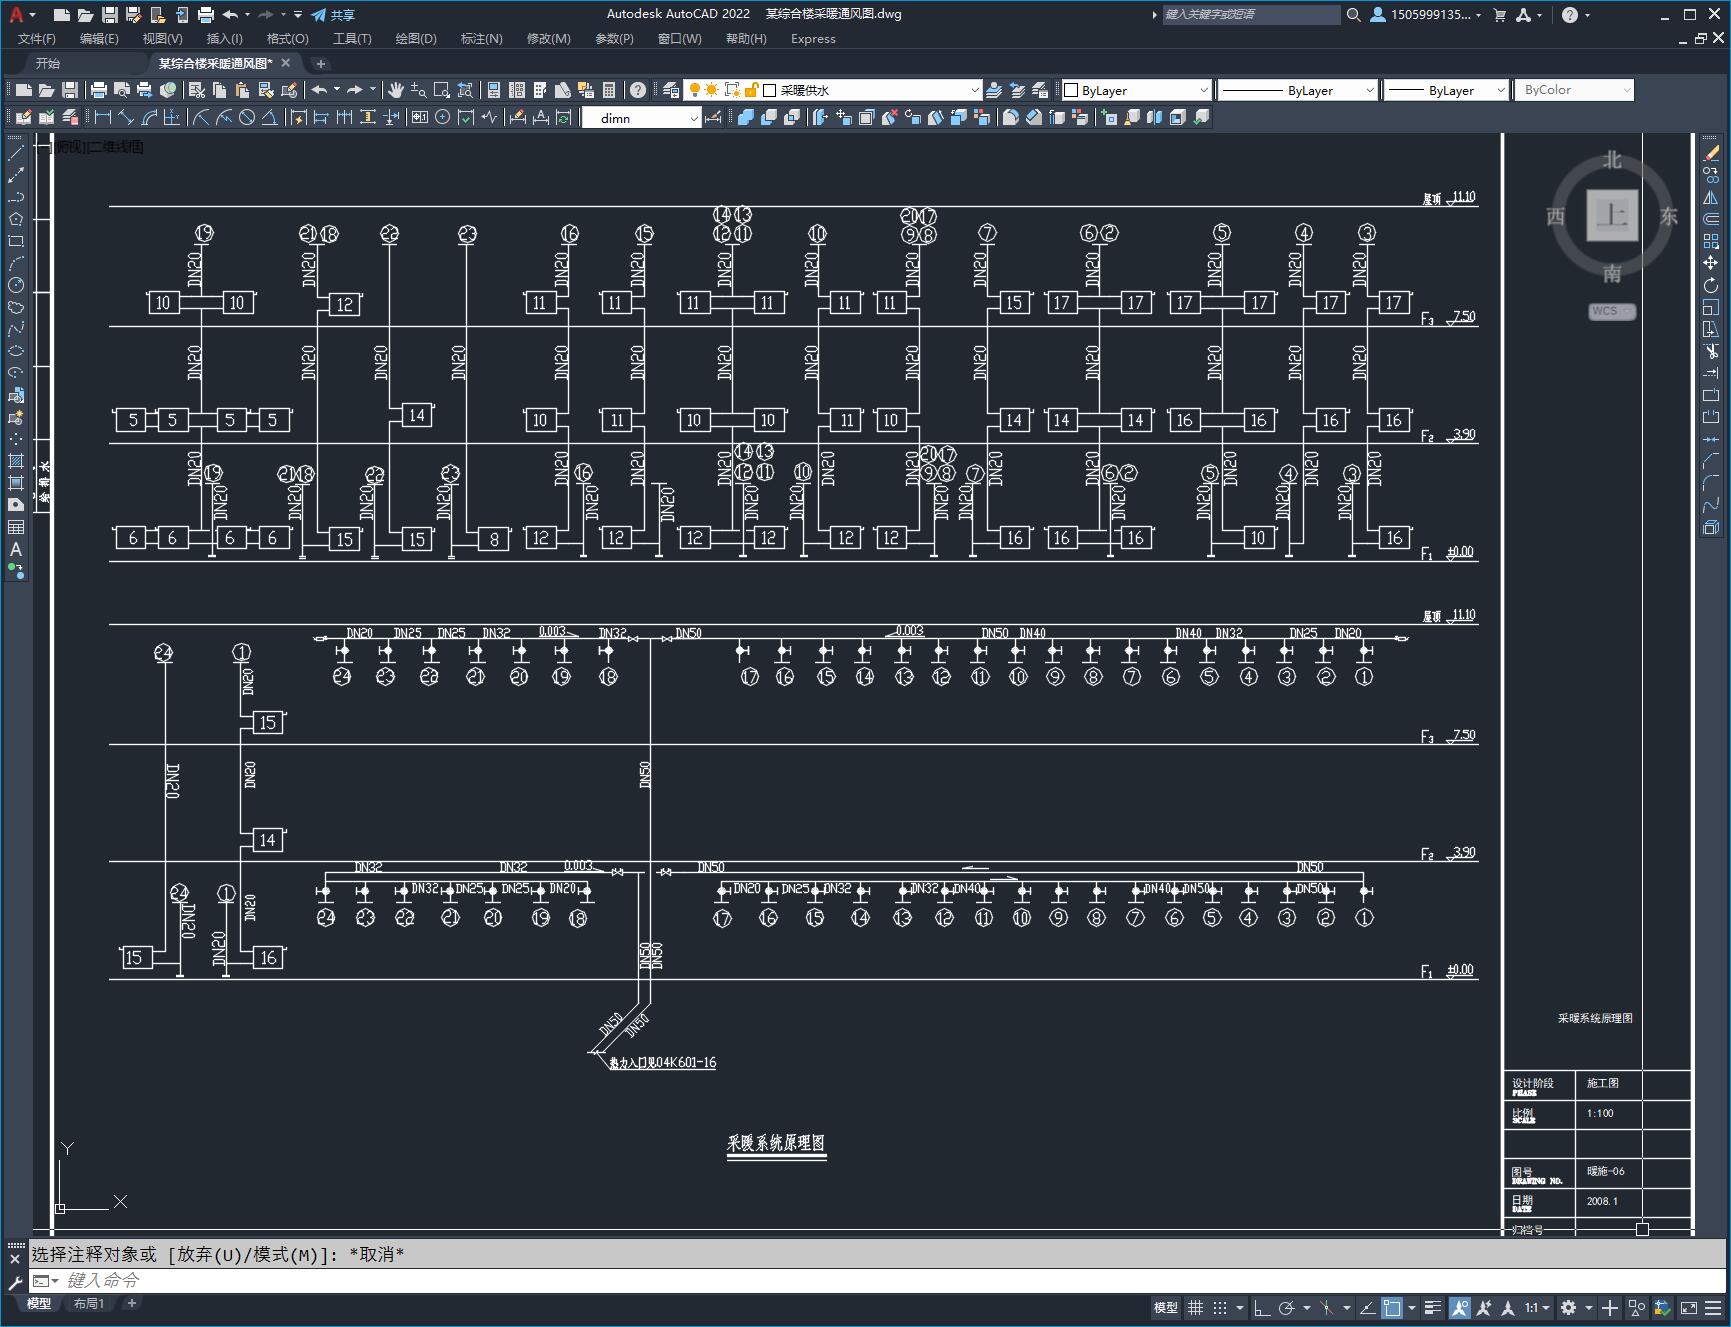Click the ByColor plot style box
1731x1327 pixels.
[1574, 90]
